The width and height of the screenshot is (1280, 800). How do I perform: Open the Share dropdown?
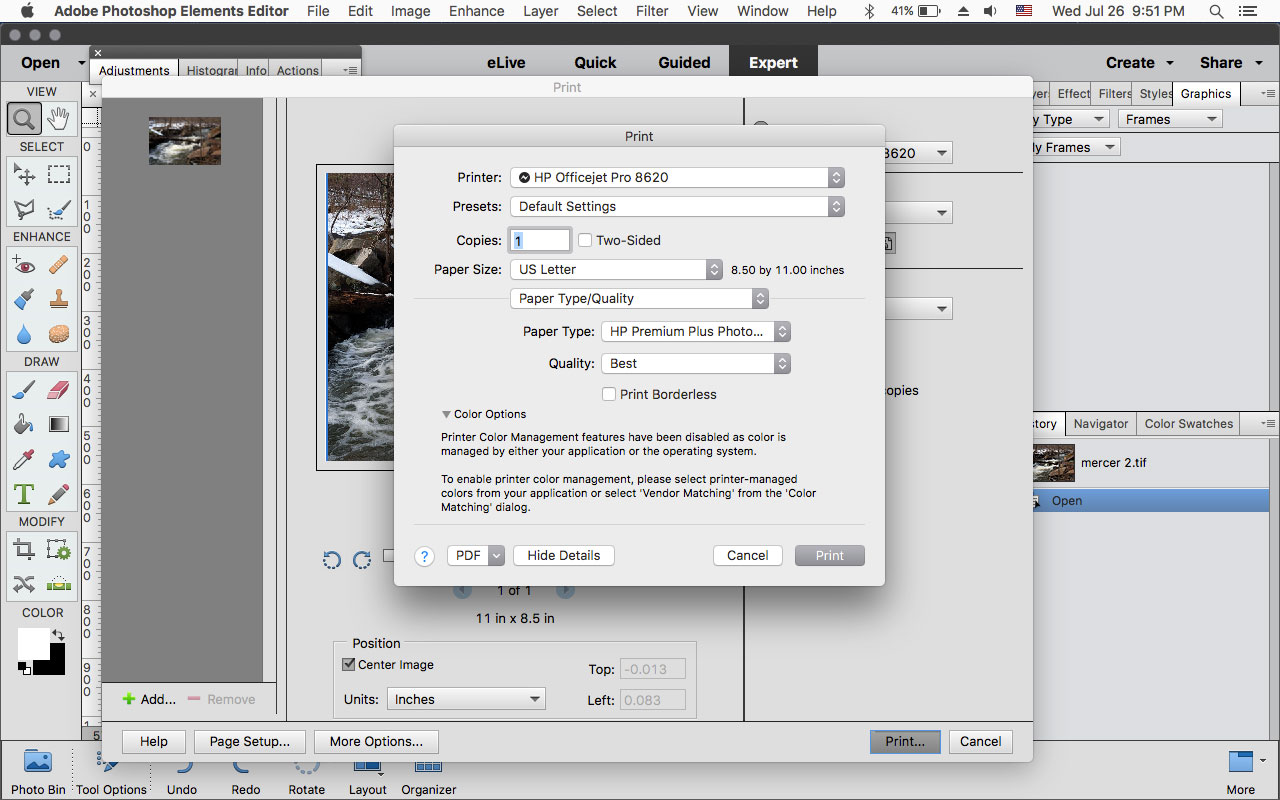point(1230,62)
